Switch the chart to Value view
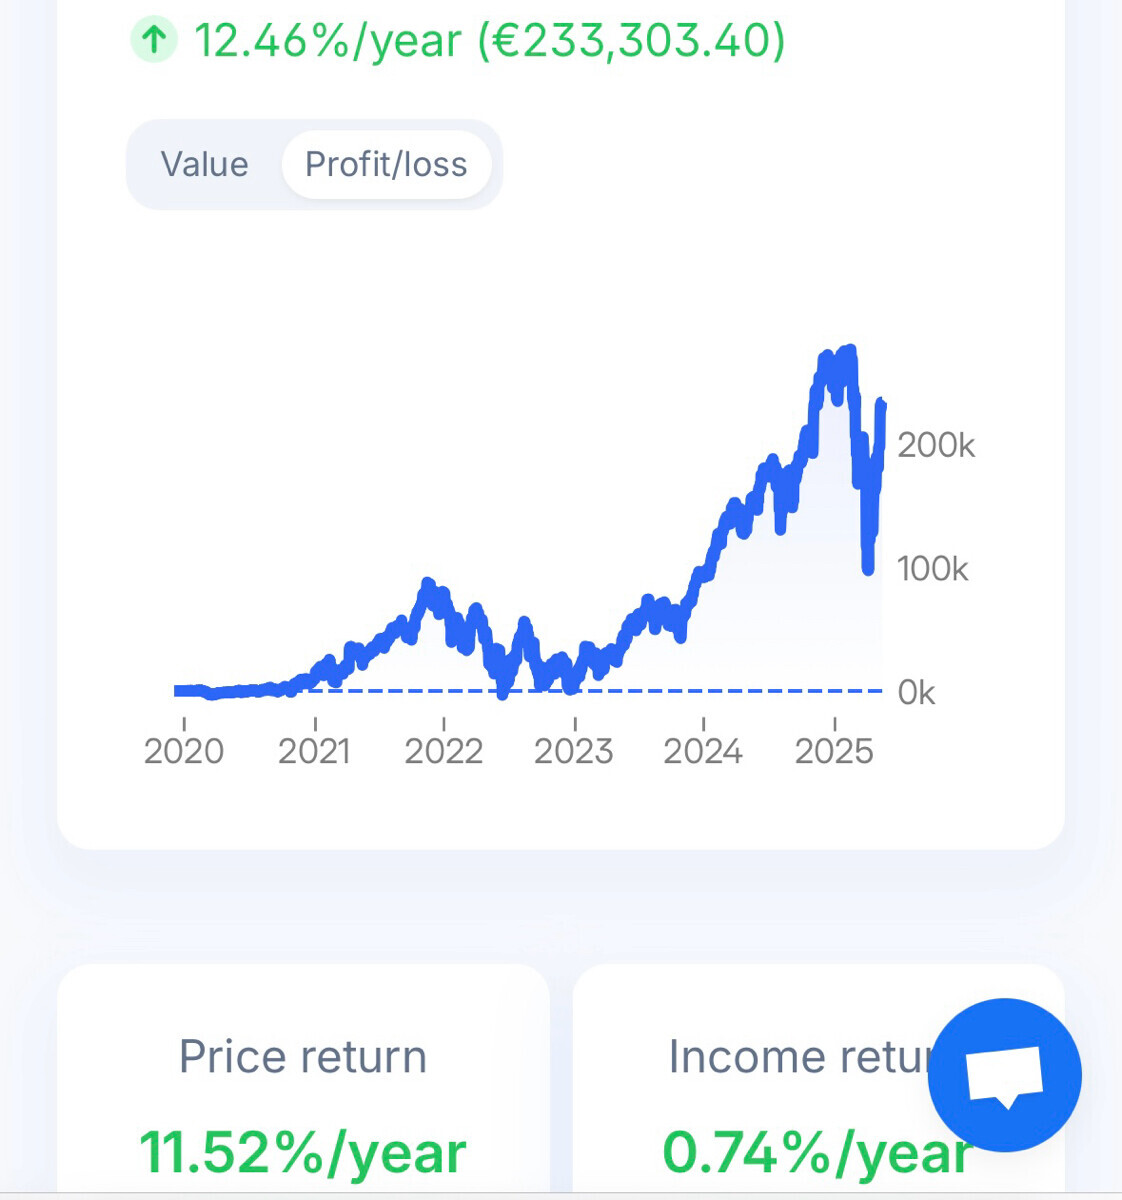 (x=204, y=164)
